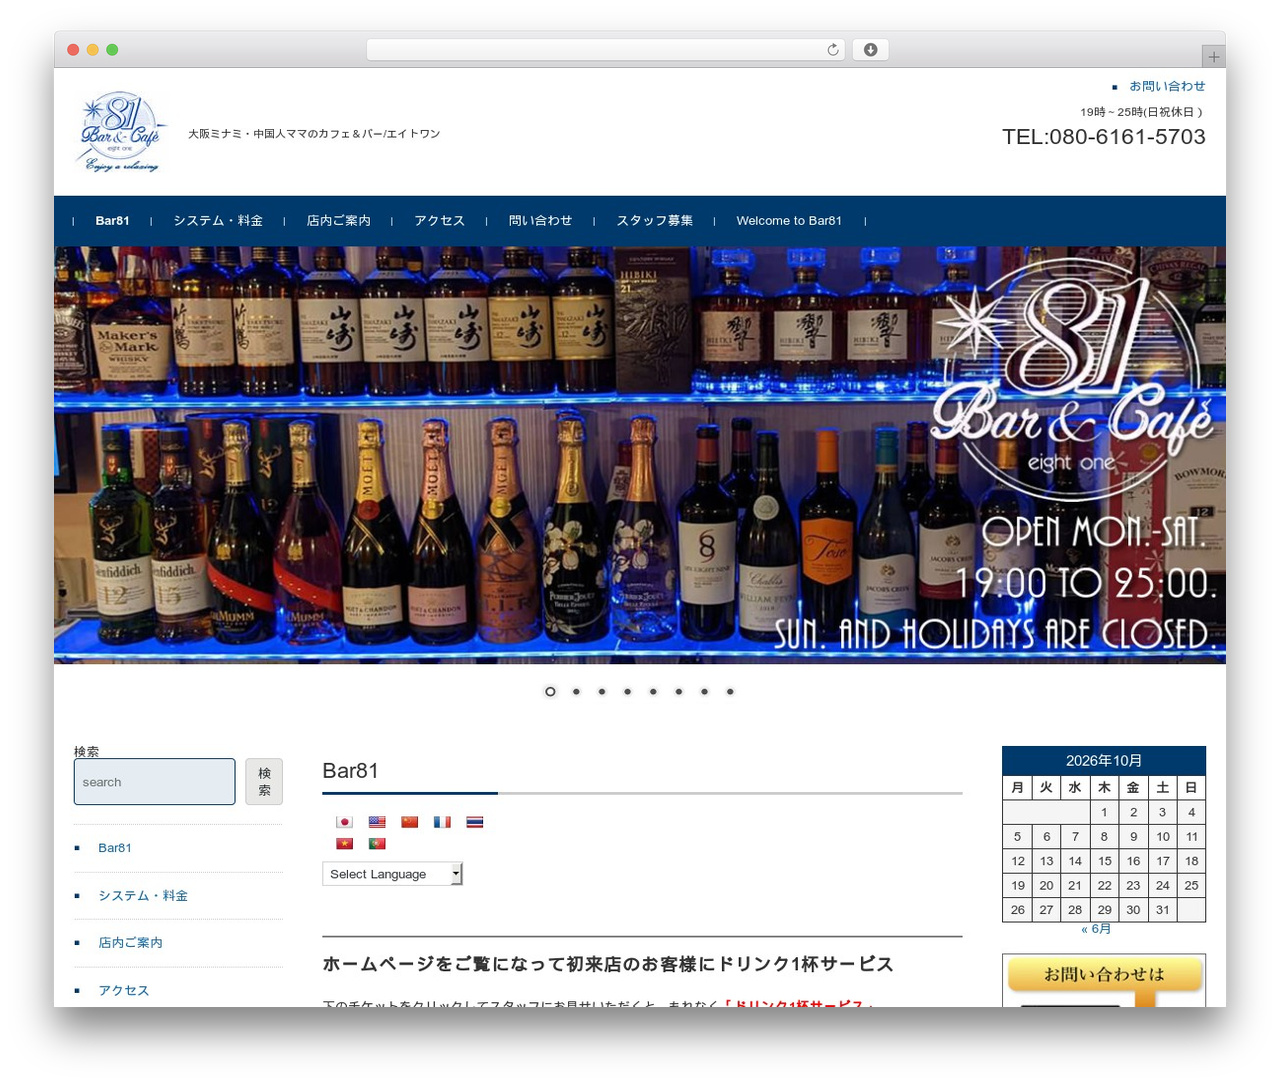Click the Bar81 page heading
The height and width of the screenshot is (1084, 1280).
pos(350,771)
